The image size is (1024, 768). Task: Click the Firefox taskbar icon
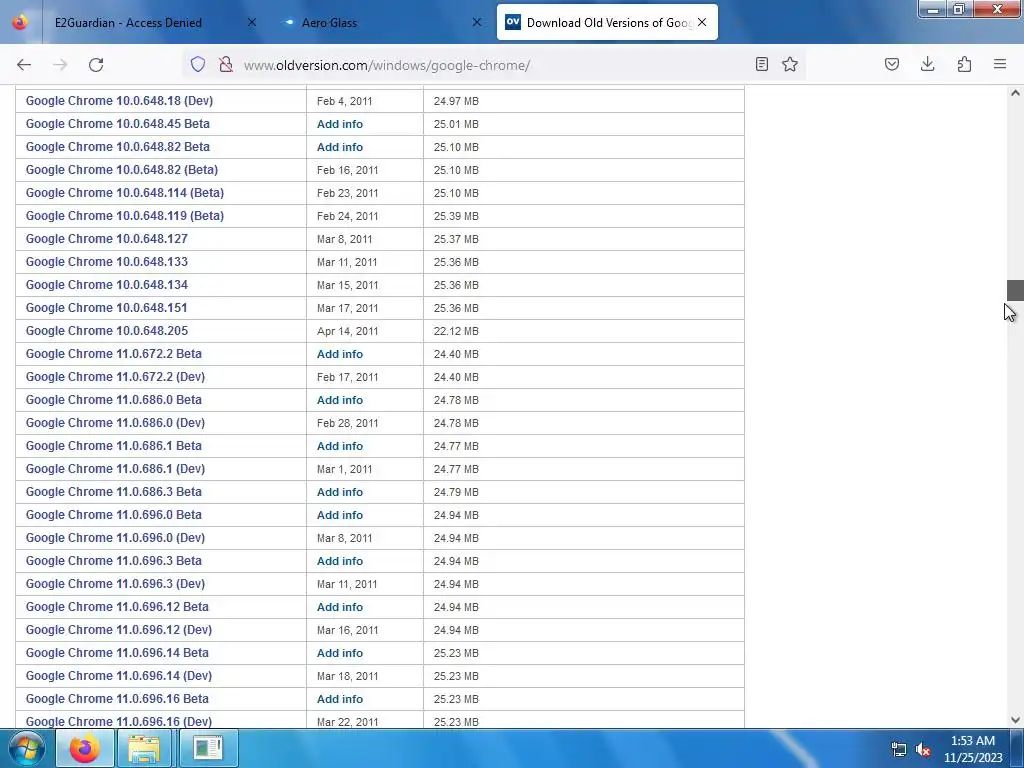pyautogui.click(x=85, y=748)
